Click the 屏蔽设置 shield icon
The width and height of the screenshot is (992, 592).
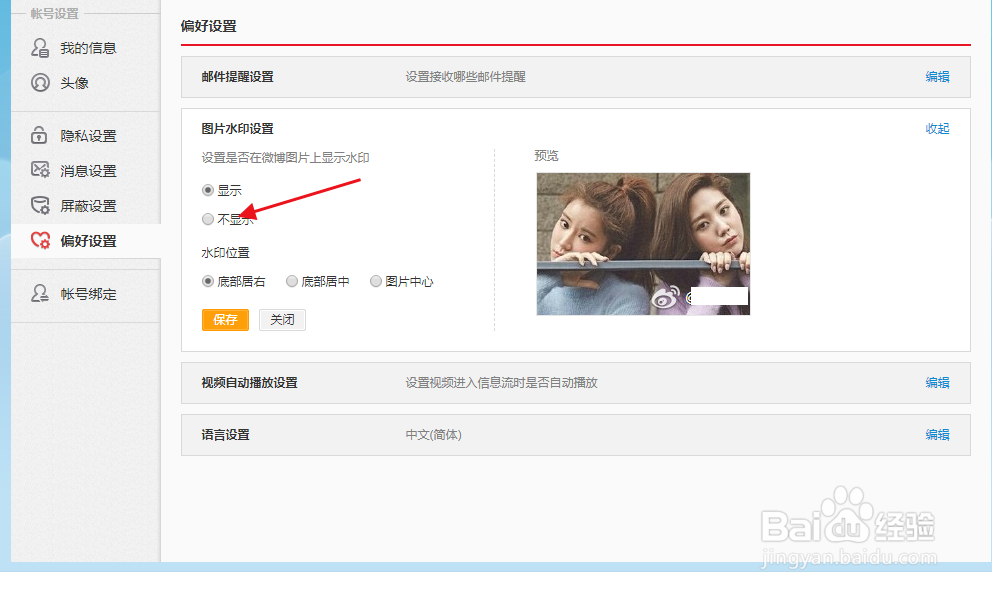[40, 205]
